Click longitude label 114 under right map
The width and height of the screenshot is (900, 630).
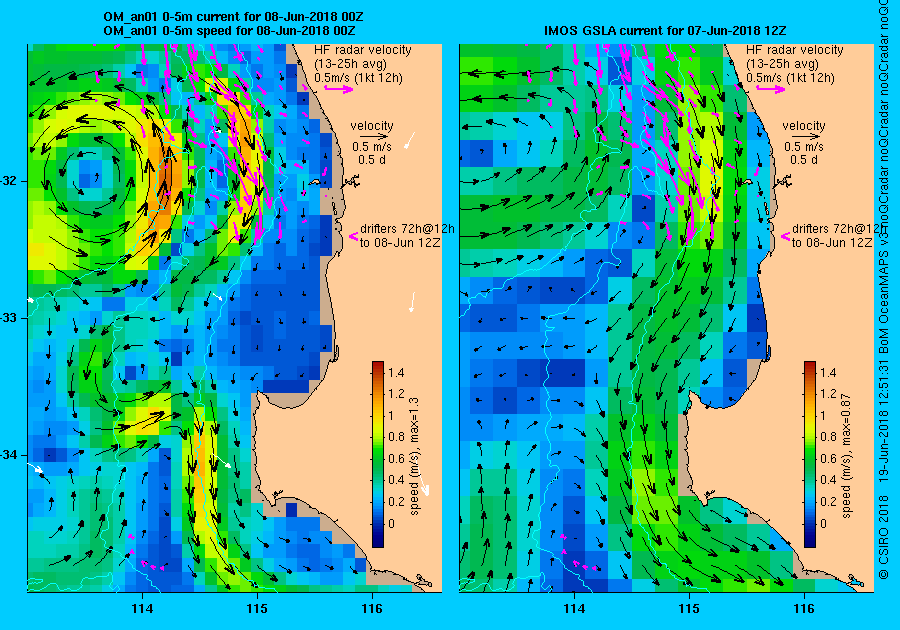pos(574,609)
